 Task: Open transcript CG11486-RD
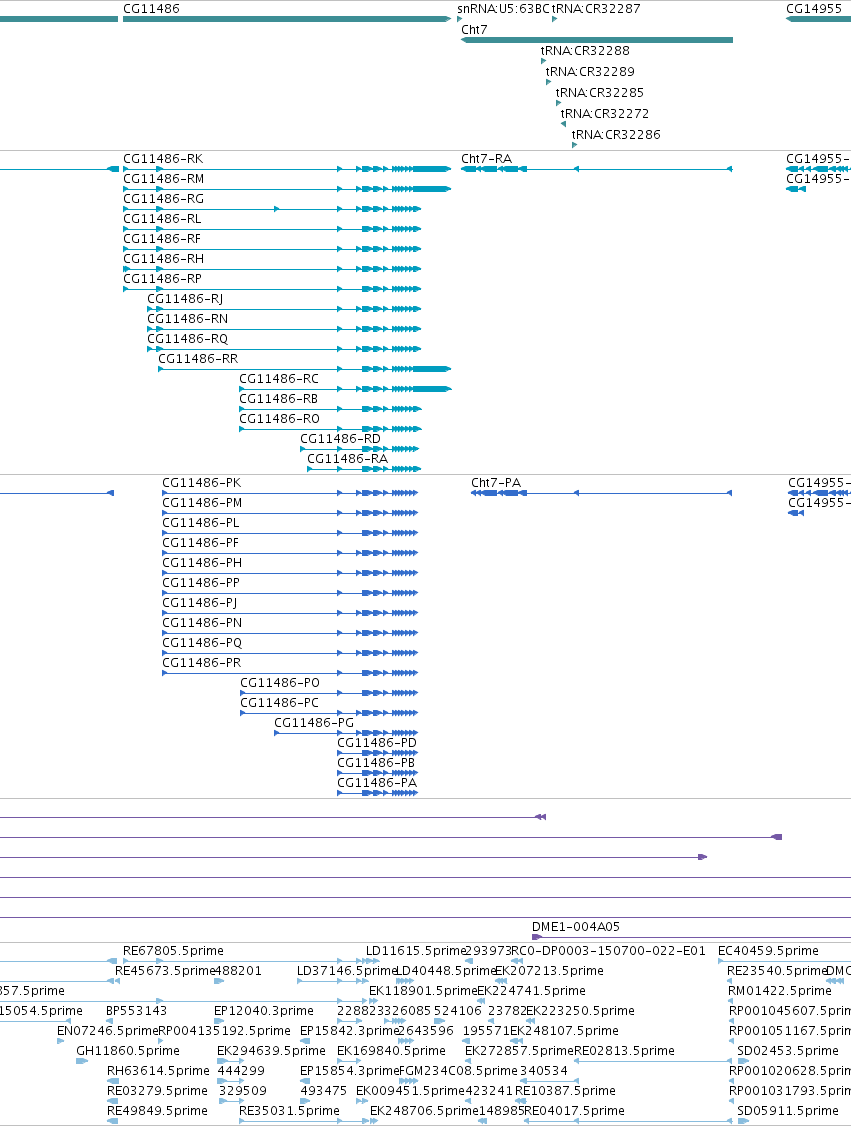click(x=340, y=439)
